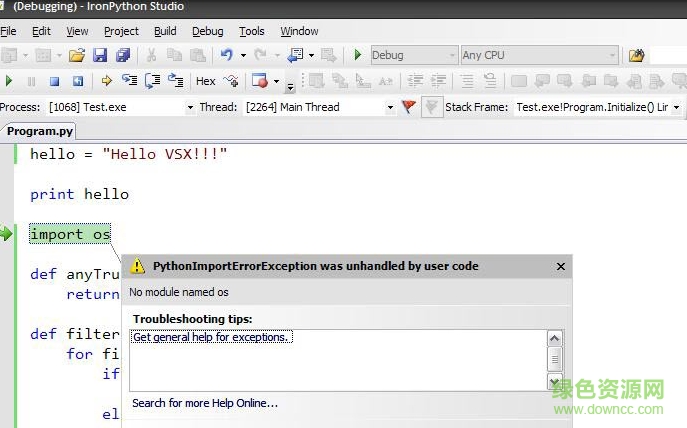Expand the Undo history dropdown arrow
Image resolution: width=687 pixels, height=428 pixels.
click(x=243, y=56)
